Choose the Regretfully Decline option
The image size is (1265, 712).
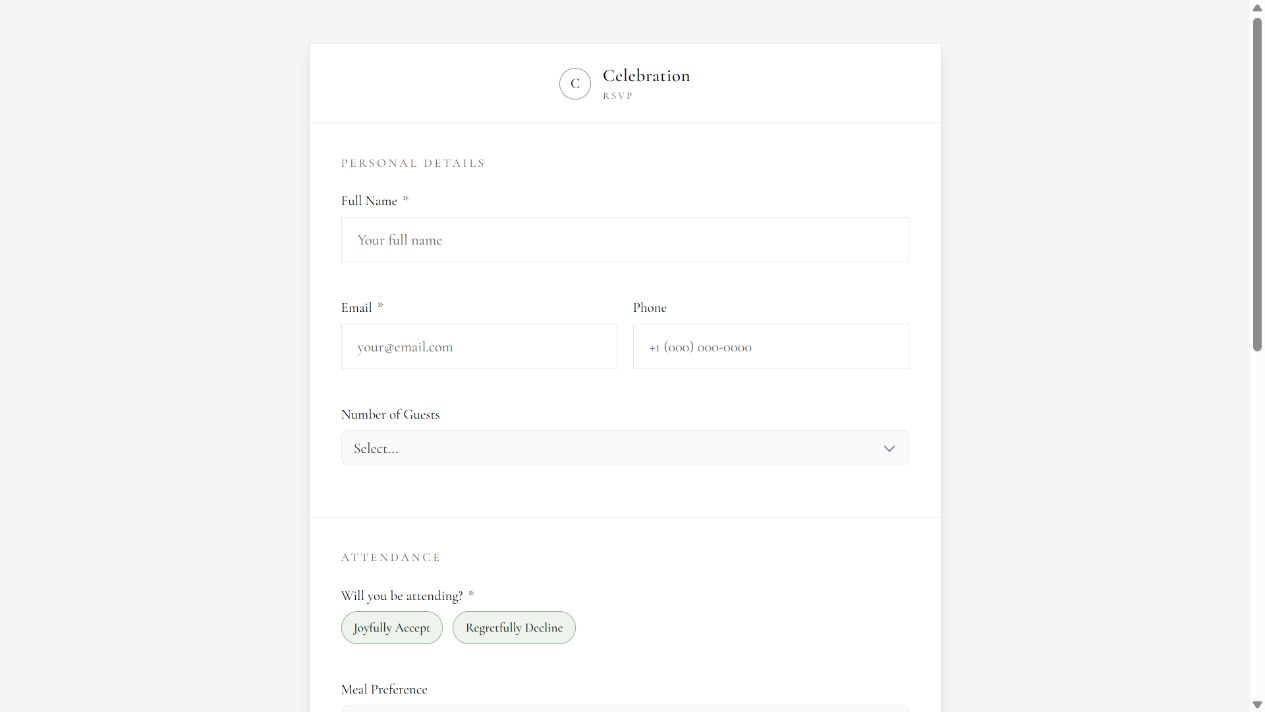514,628
